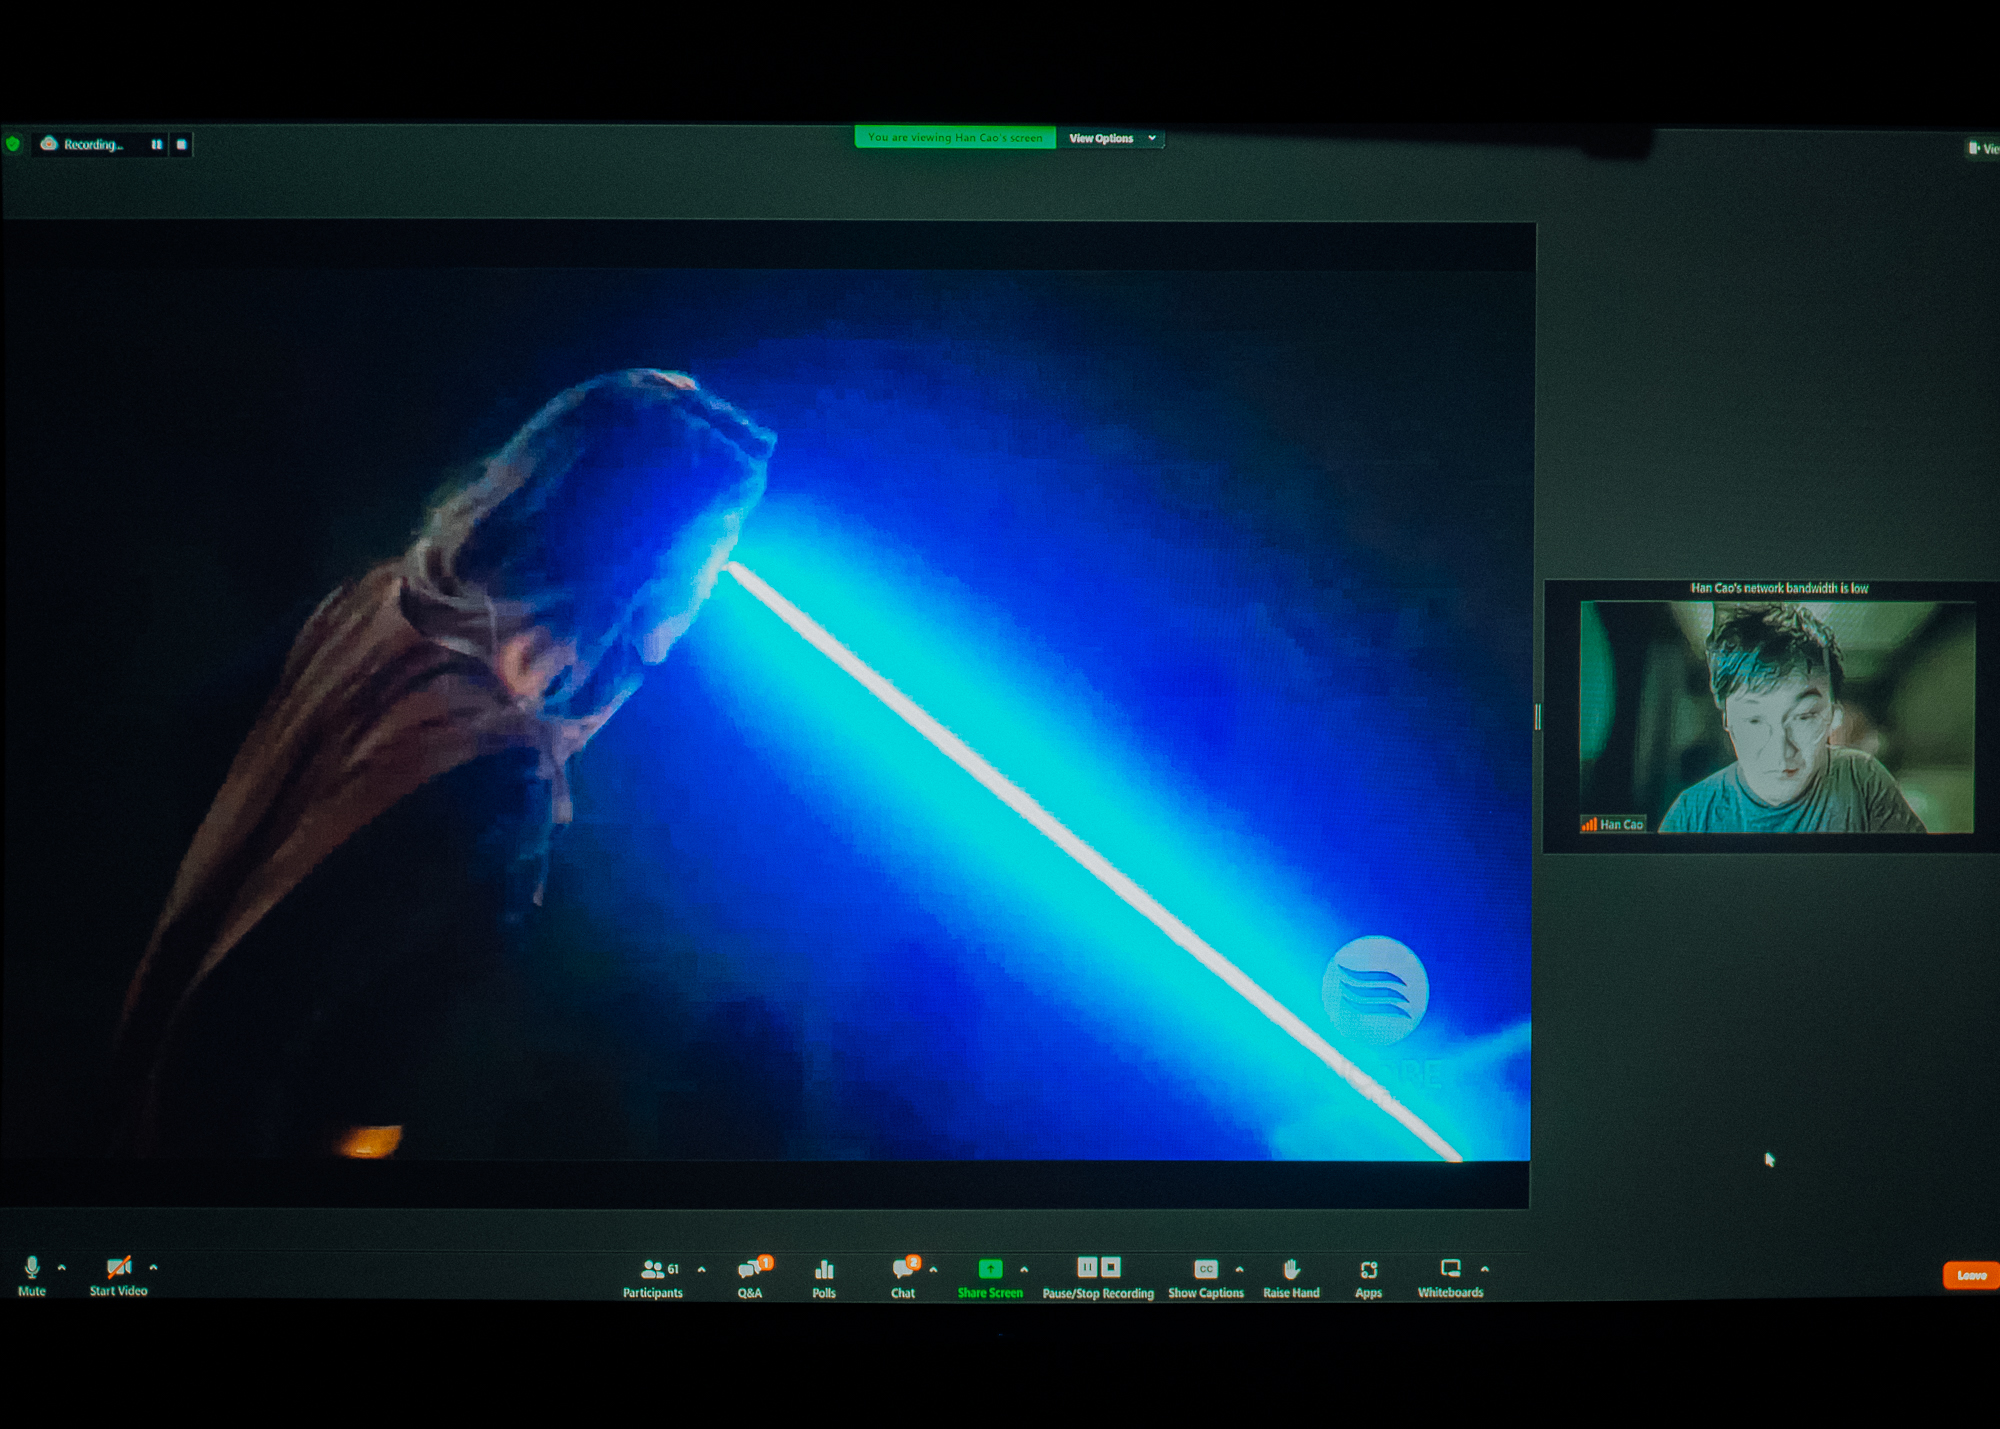2000x1429 pixels.
Task: Open the Chat panel
Action: [904, 1277]
